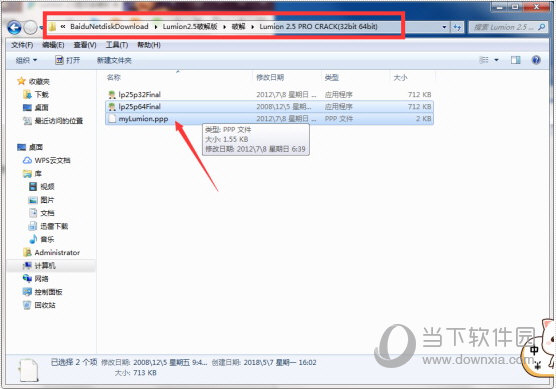This screenshot has height=389, width=556.
Task: Show hidden path via double chevron
Action: coord(63,27)
